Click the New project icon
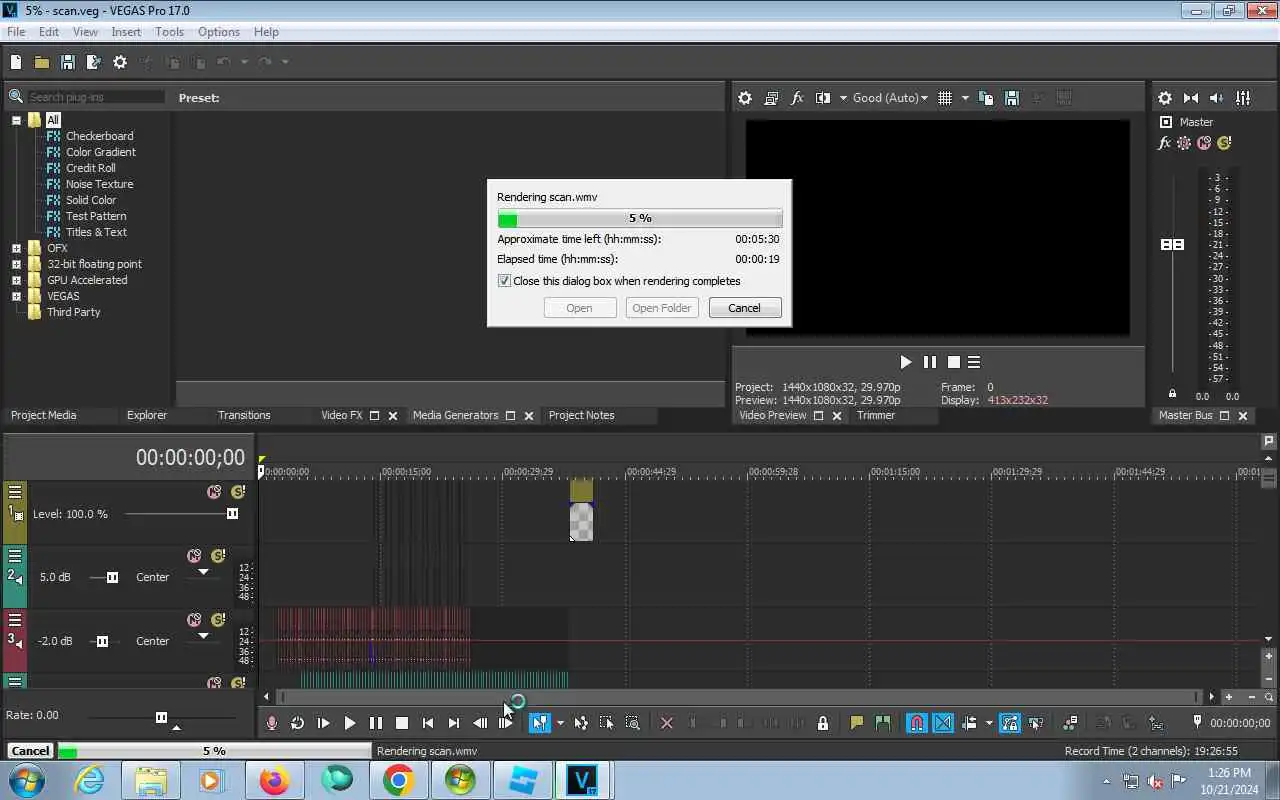The height and width of the screenshot is (800, 1280). 16,62
